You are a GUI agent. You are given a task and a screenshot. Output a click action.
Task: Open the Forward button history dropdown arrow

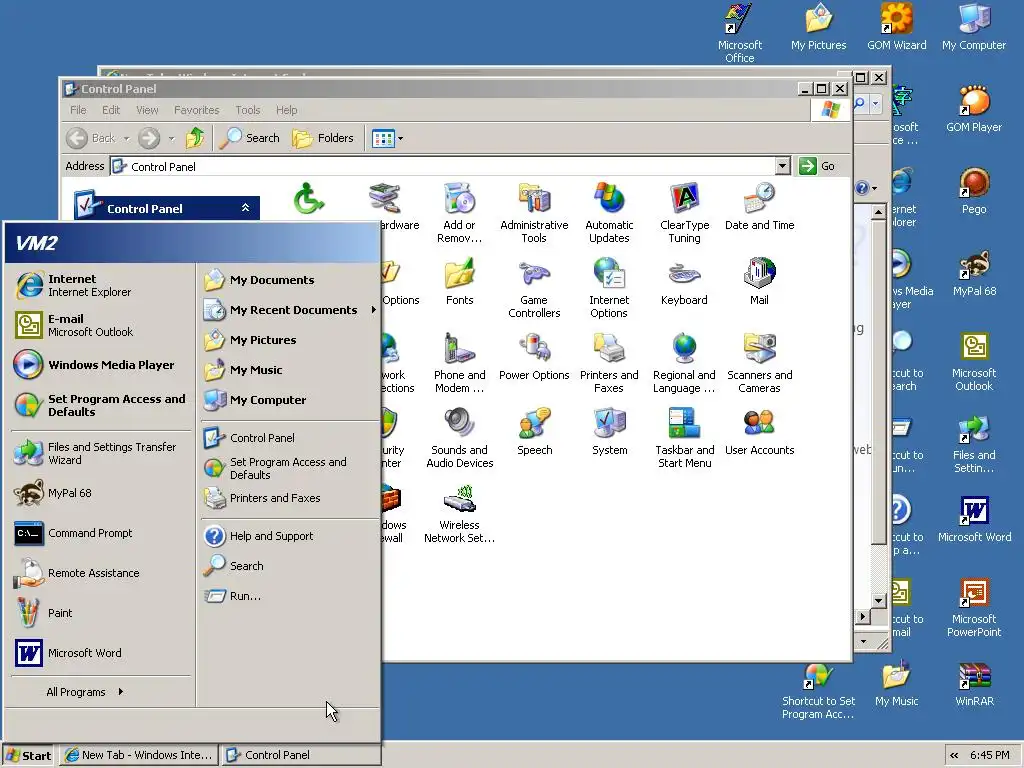pyautogui.click(x=171, y=138)
